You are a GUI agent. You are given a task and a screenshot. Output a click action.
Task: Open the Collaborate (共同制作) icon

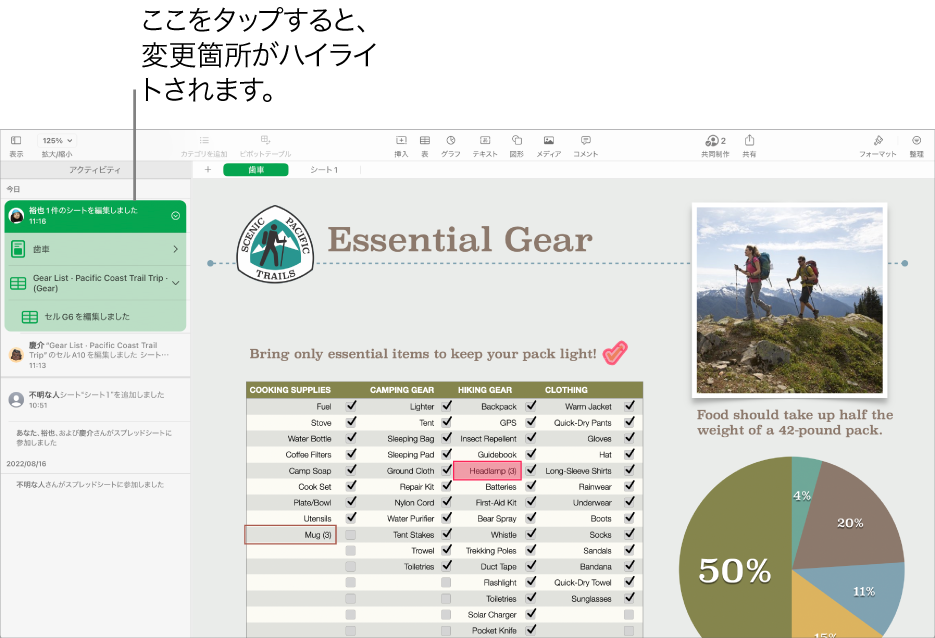(x=715, y=141)
